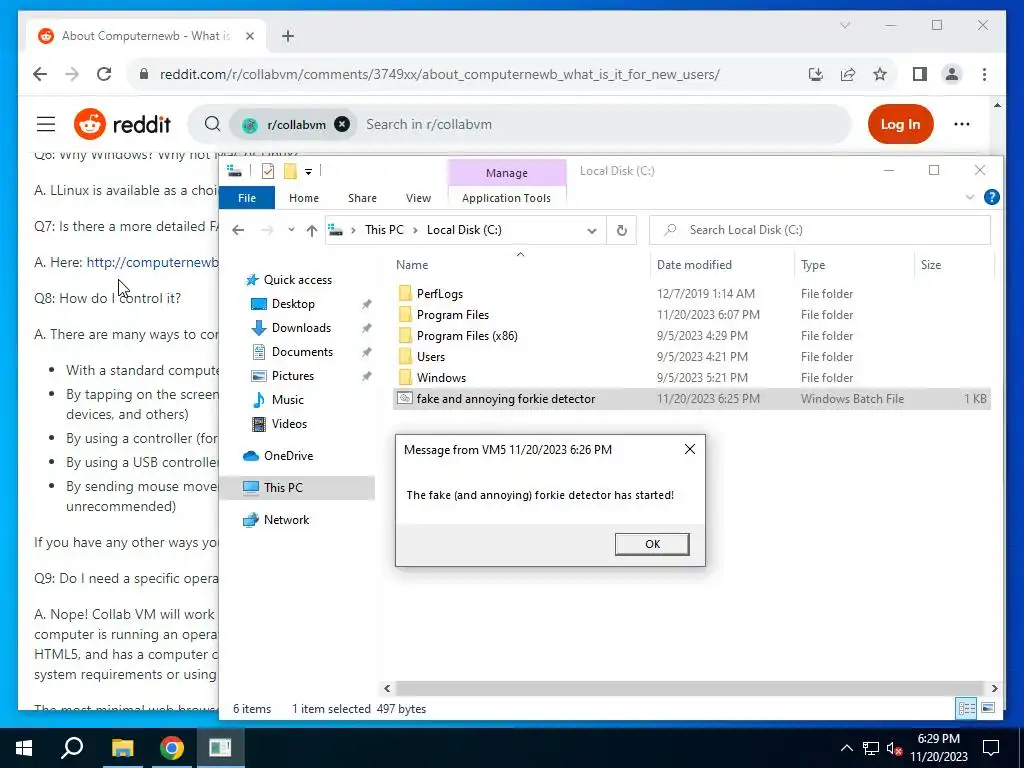
Task: Open a new Chrome tab
Action: [288, 36]
